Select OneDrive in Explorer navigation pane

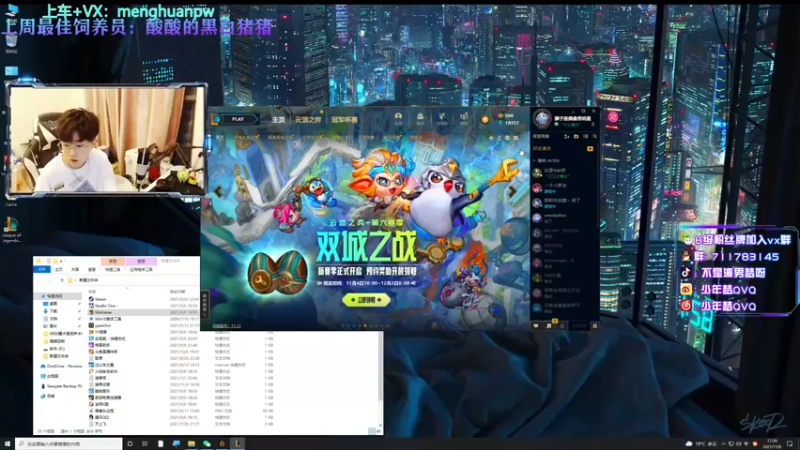point(63,366)
